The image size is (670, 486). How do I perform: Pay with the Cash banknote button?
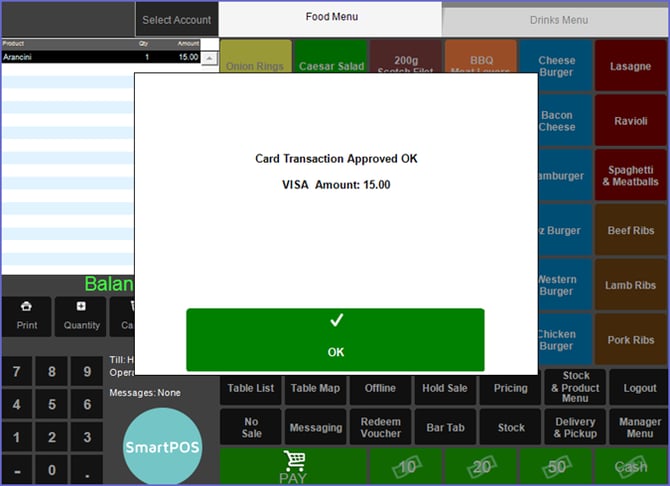click(630, 466)
